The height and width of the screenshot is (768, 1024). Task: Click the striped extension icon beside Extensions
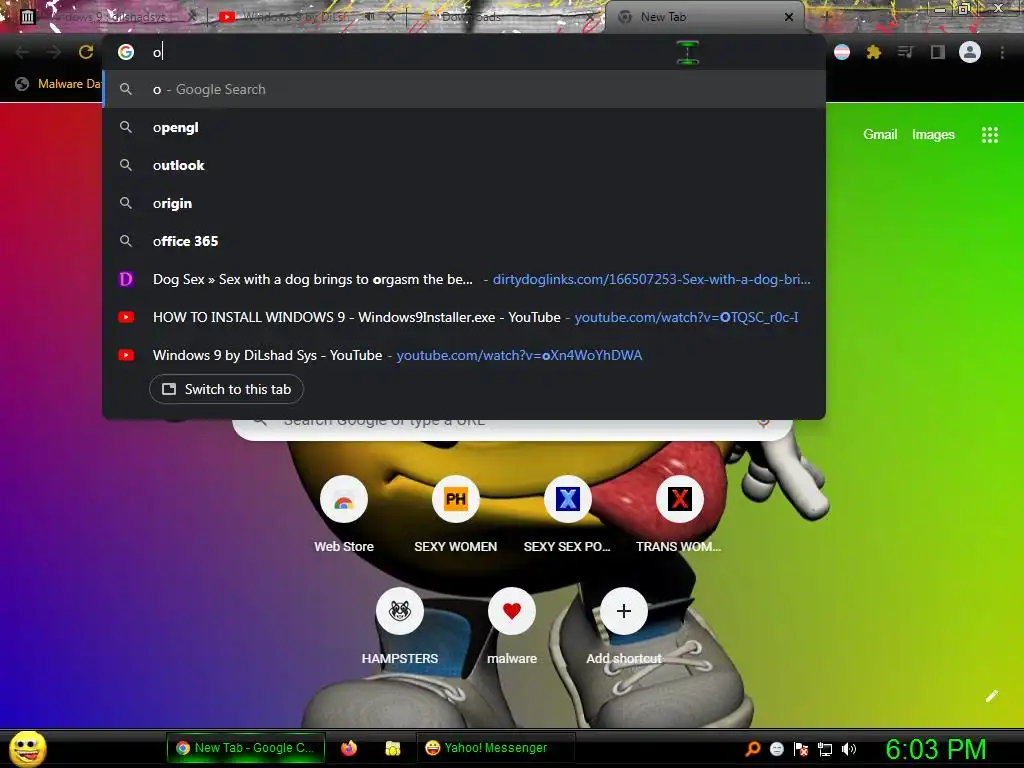click(x=842, y=52)
